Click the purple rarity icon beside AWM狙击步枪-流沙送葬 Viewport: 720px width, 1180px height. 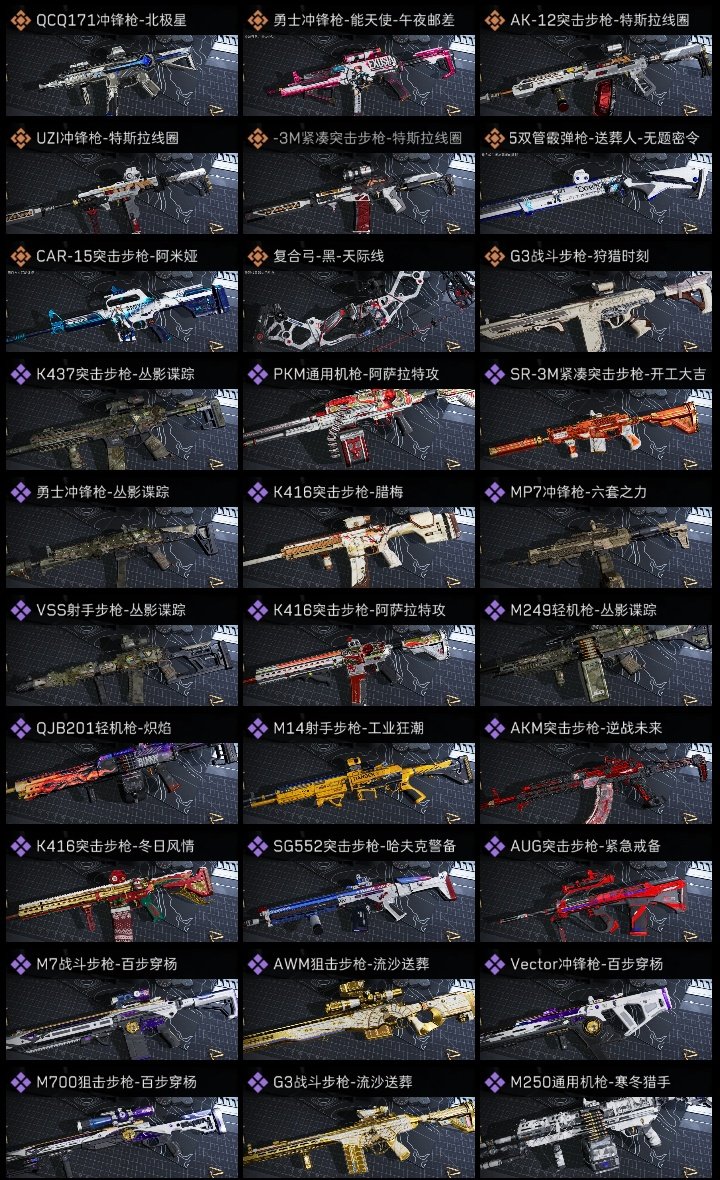257,964
